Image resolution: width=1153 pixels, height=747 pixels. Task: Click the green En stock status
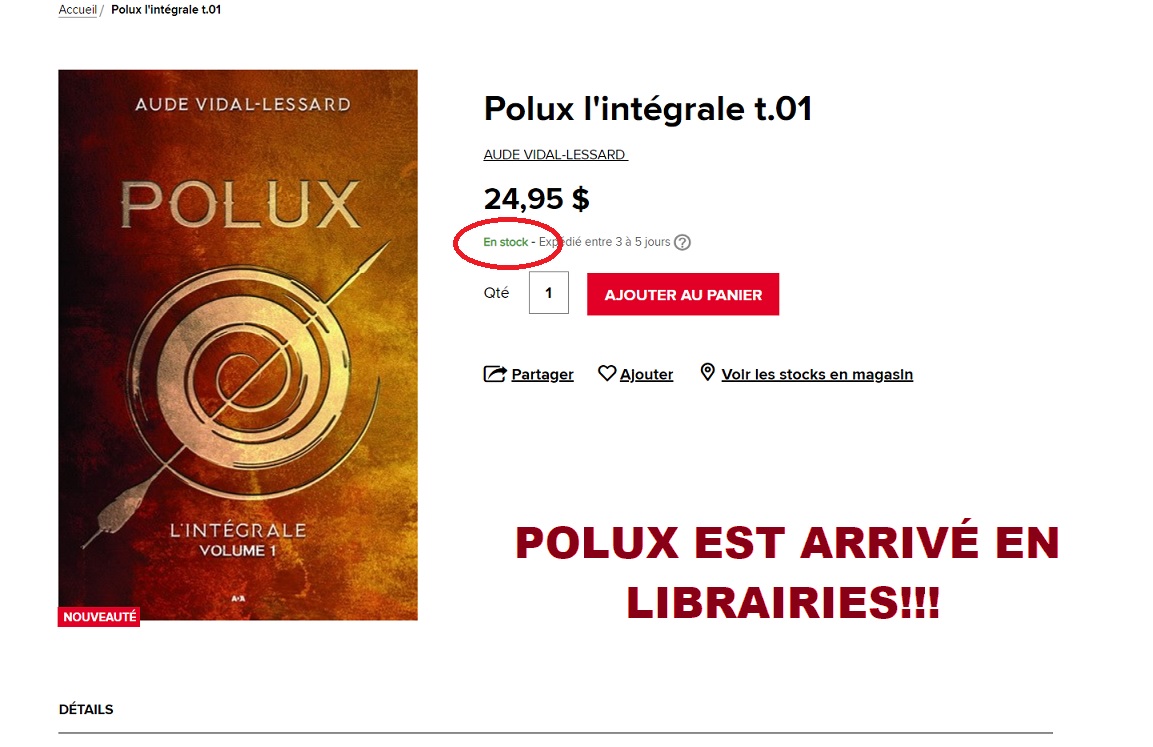pos(505,242)
